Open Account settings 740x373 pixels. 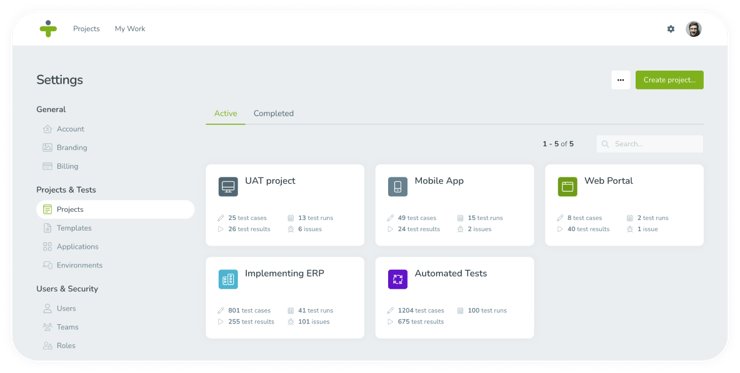click(x=70, y=129)
